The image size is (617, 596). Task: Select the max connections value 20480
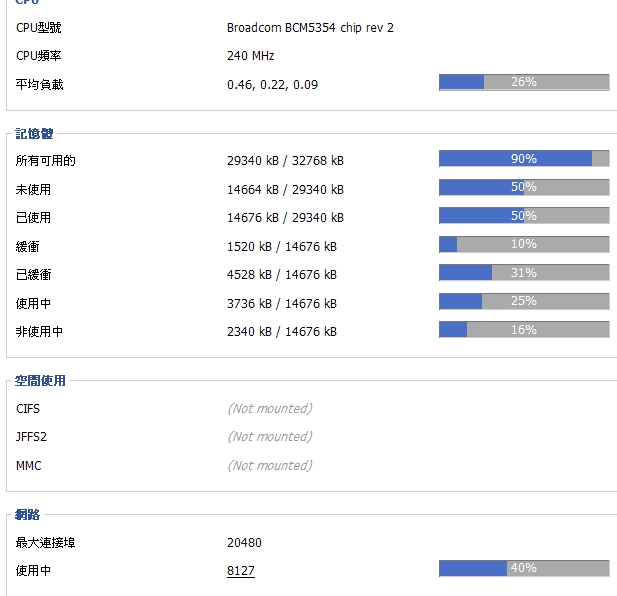(x=244, y=543)
